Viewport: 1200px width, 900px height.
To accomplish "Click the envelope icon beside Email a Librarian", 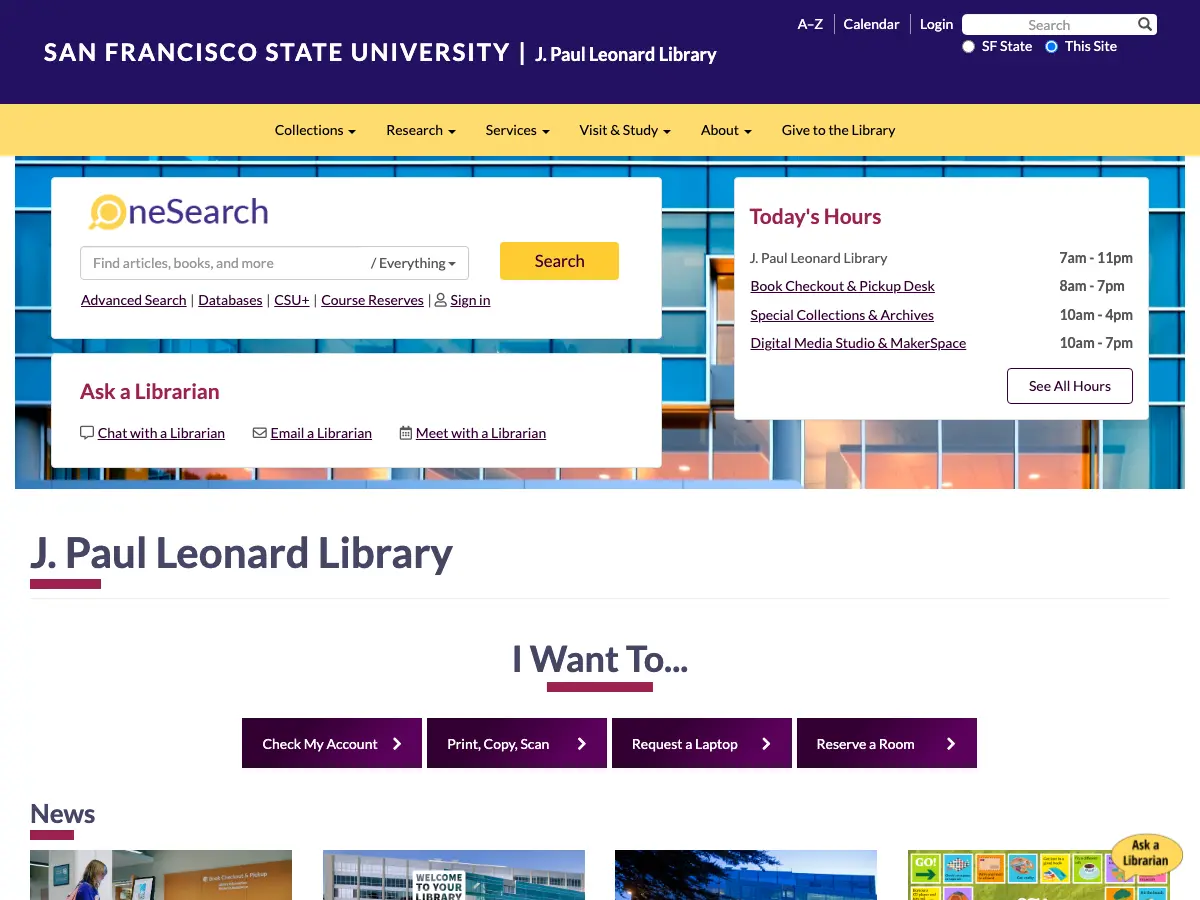I will [260, 433].
